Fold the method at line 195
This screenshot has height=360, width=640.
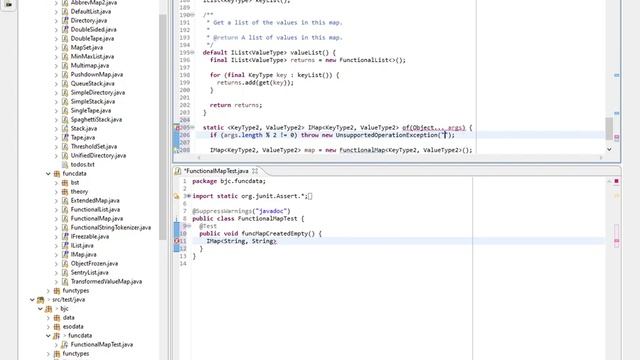[x=193, y=53]
